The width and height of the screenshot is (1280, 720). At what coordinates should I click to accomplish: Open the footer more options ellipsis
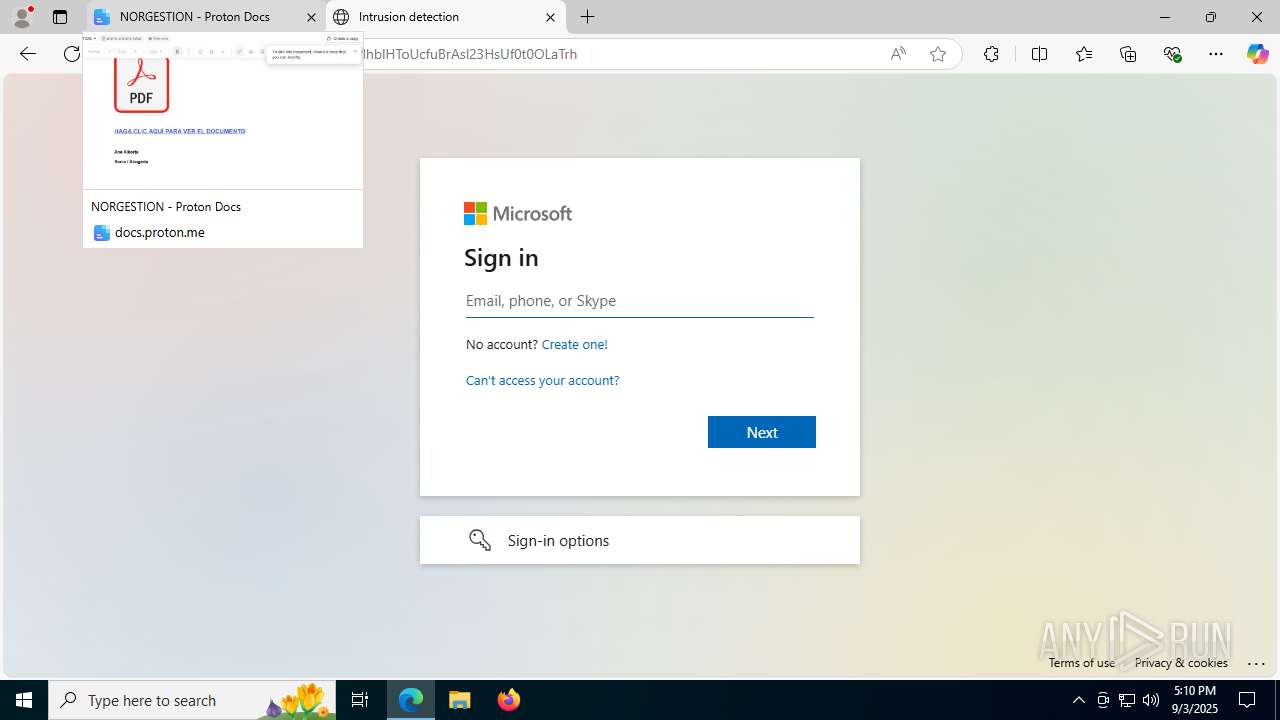[x=1257, y=662]
